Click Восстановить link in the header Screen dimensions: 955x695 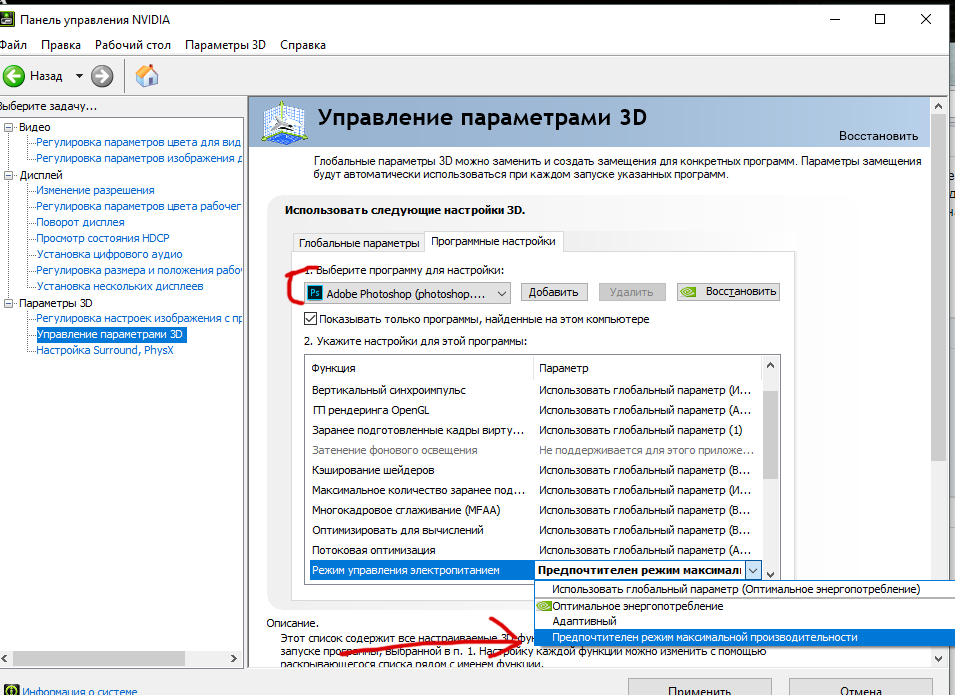pyautogui.click(x=878, y=136)
